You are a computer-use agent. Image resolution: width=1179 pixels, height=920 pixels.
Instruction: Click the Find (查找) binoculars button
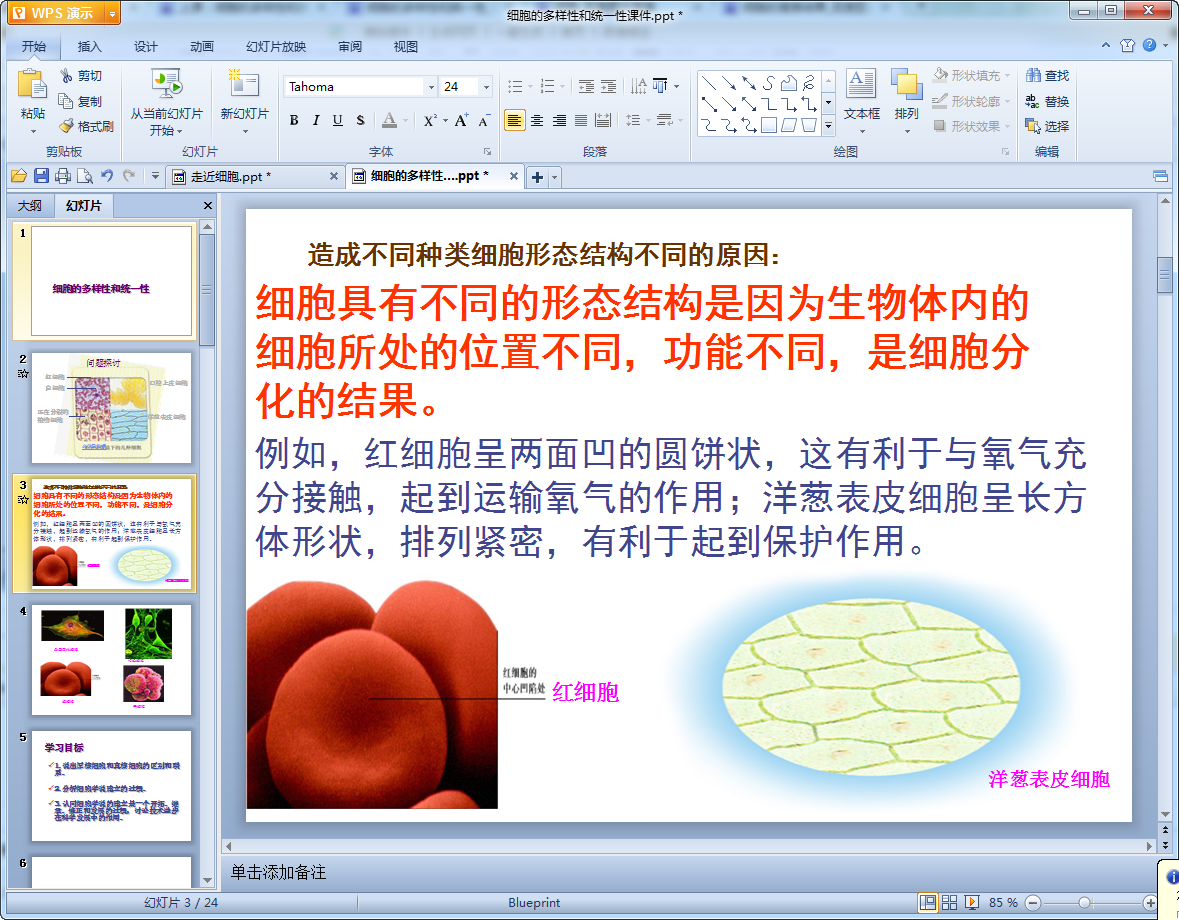pyautogui.click(x=1047, y=76)
